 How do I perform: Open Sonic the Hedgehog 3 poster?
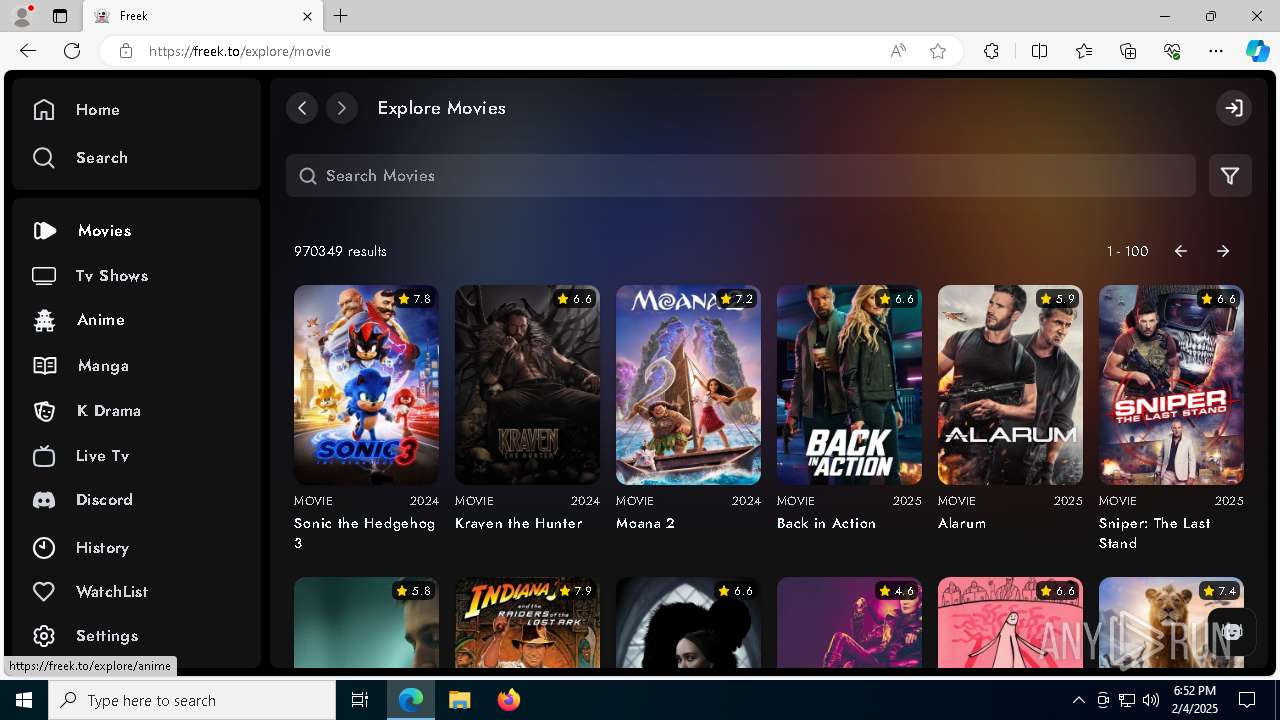366,385
